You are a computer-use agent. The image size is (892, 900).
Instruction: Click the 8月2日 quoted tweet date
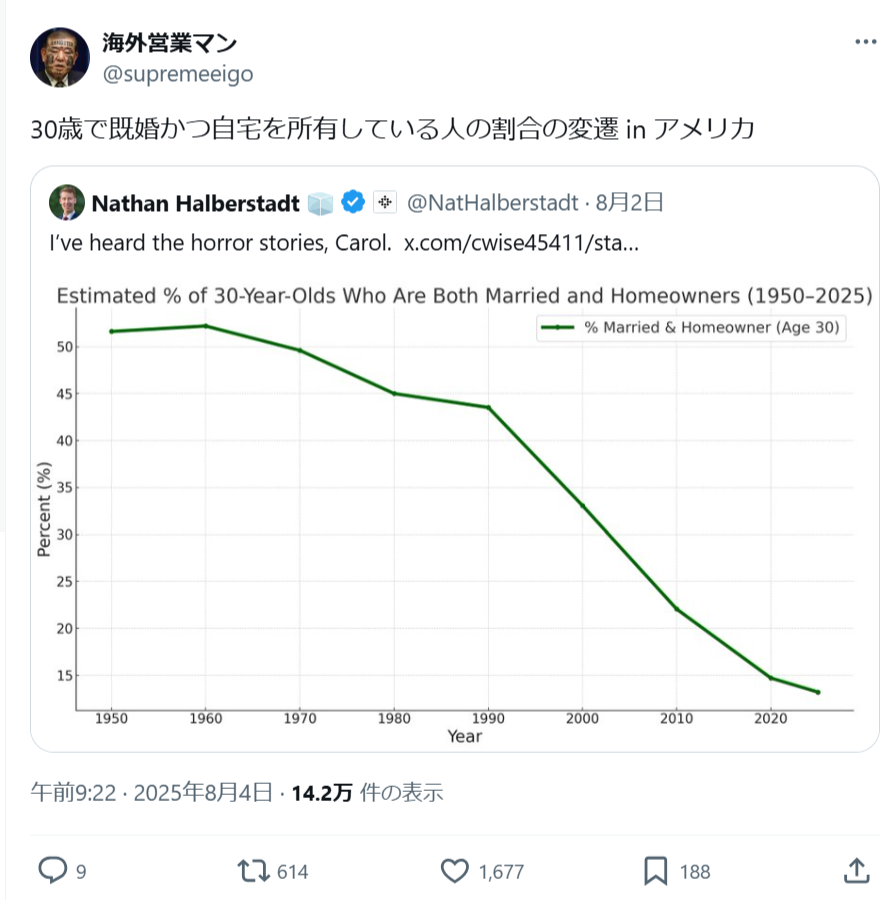629,203
